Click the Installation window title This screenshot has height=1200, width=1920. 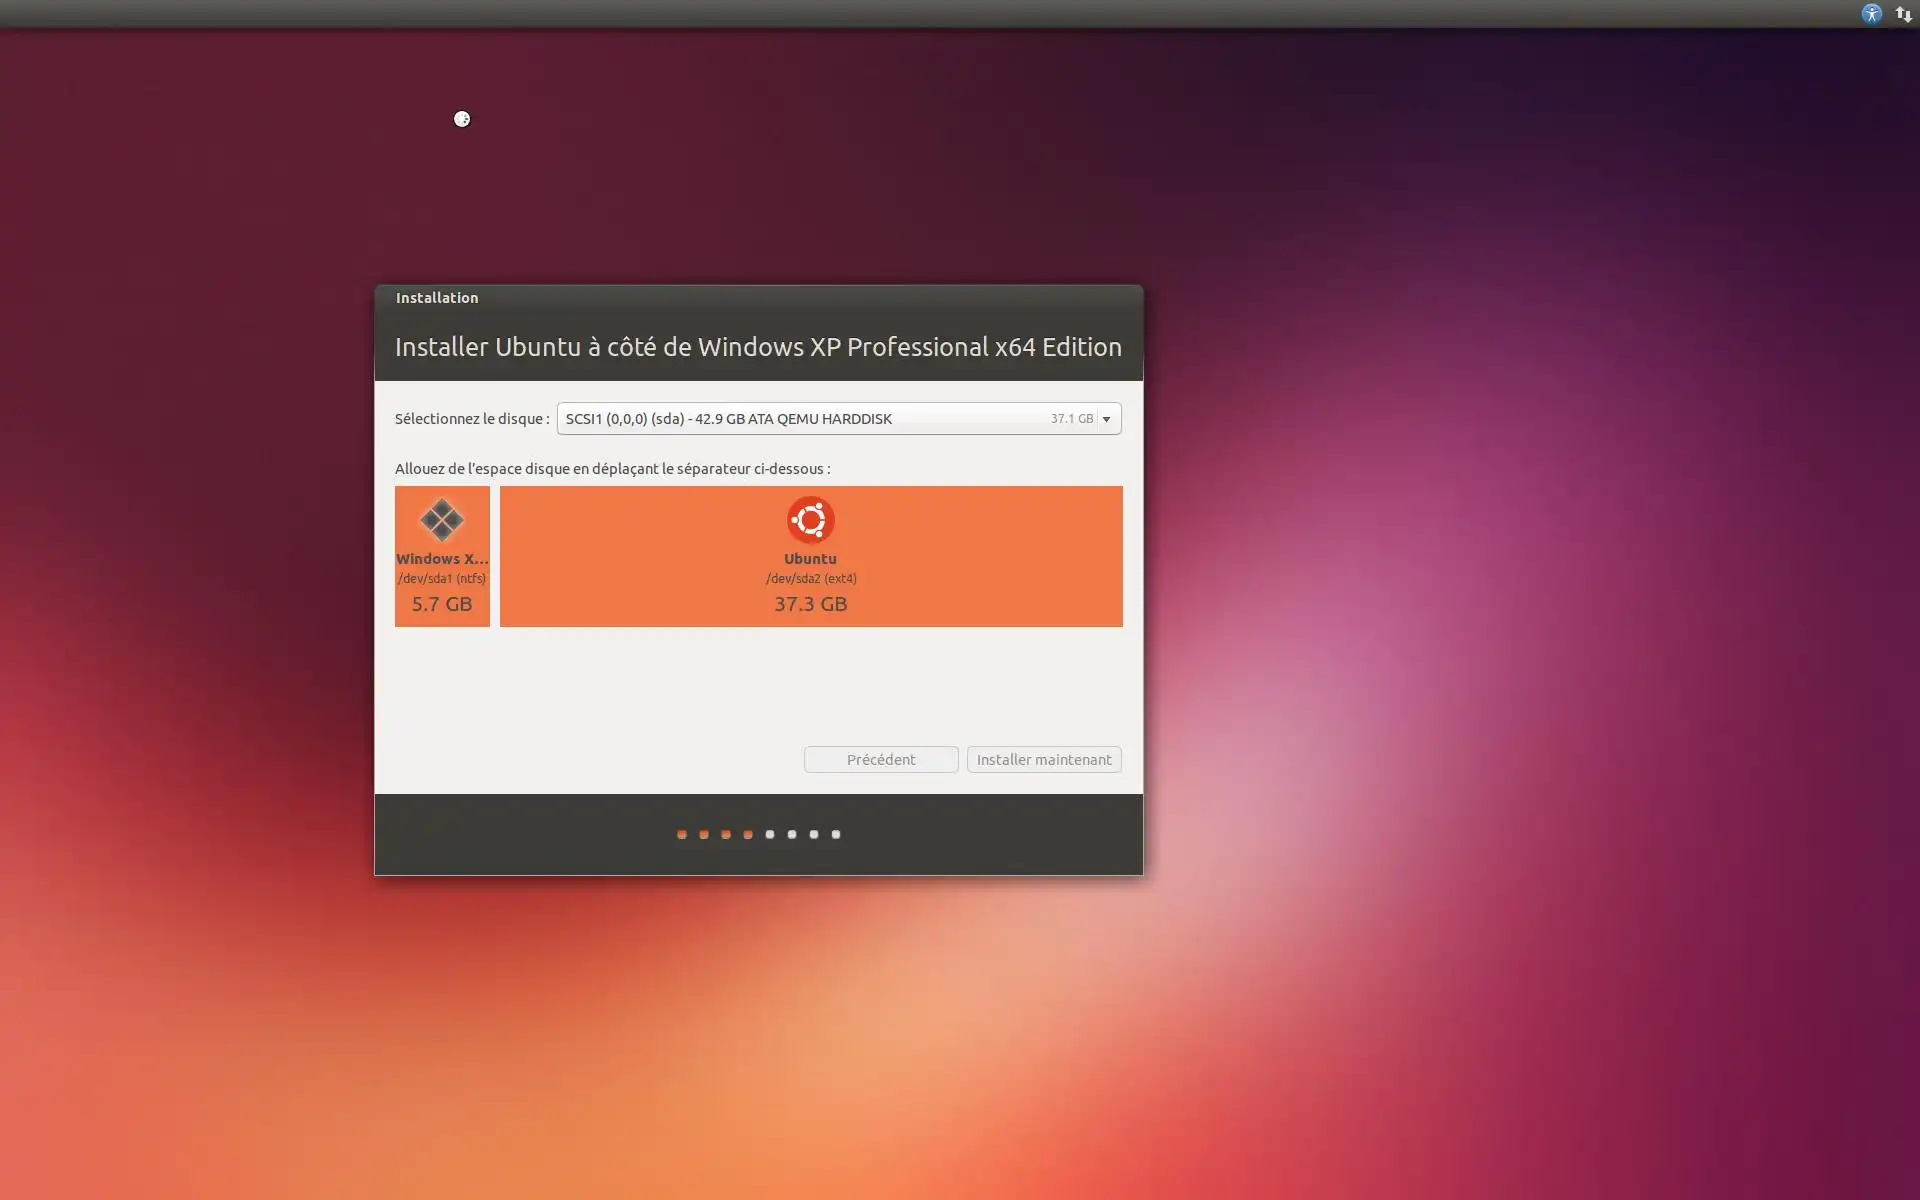(x=437, y=298)
